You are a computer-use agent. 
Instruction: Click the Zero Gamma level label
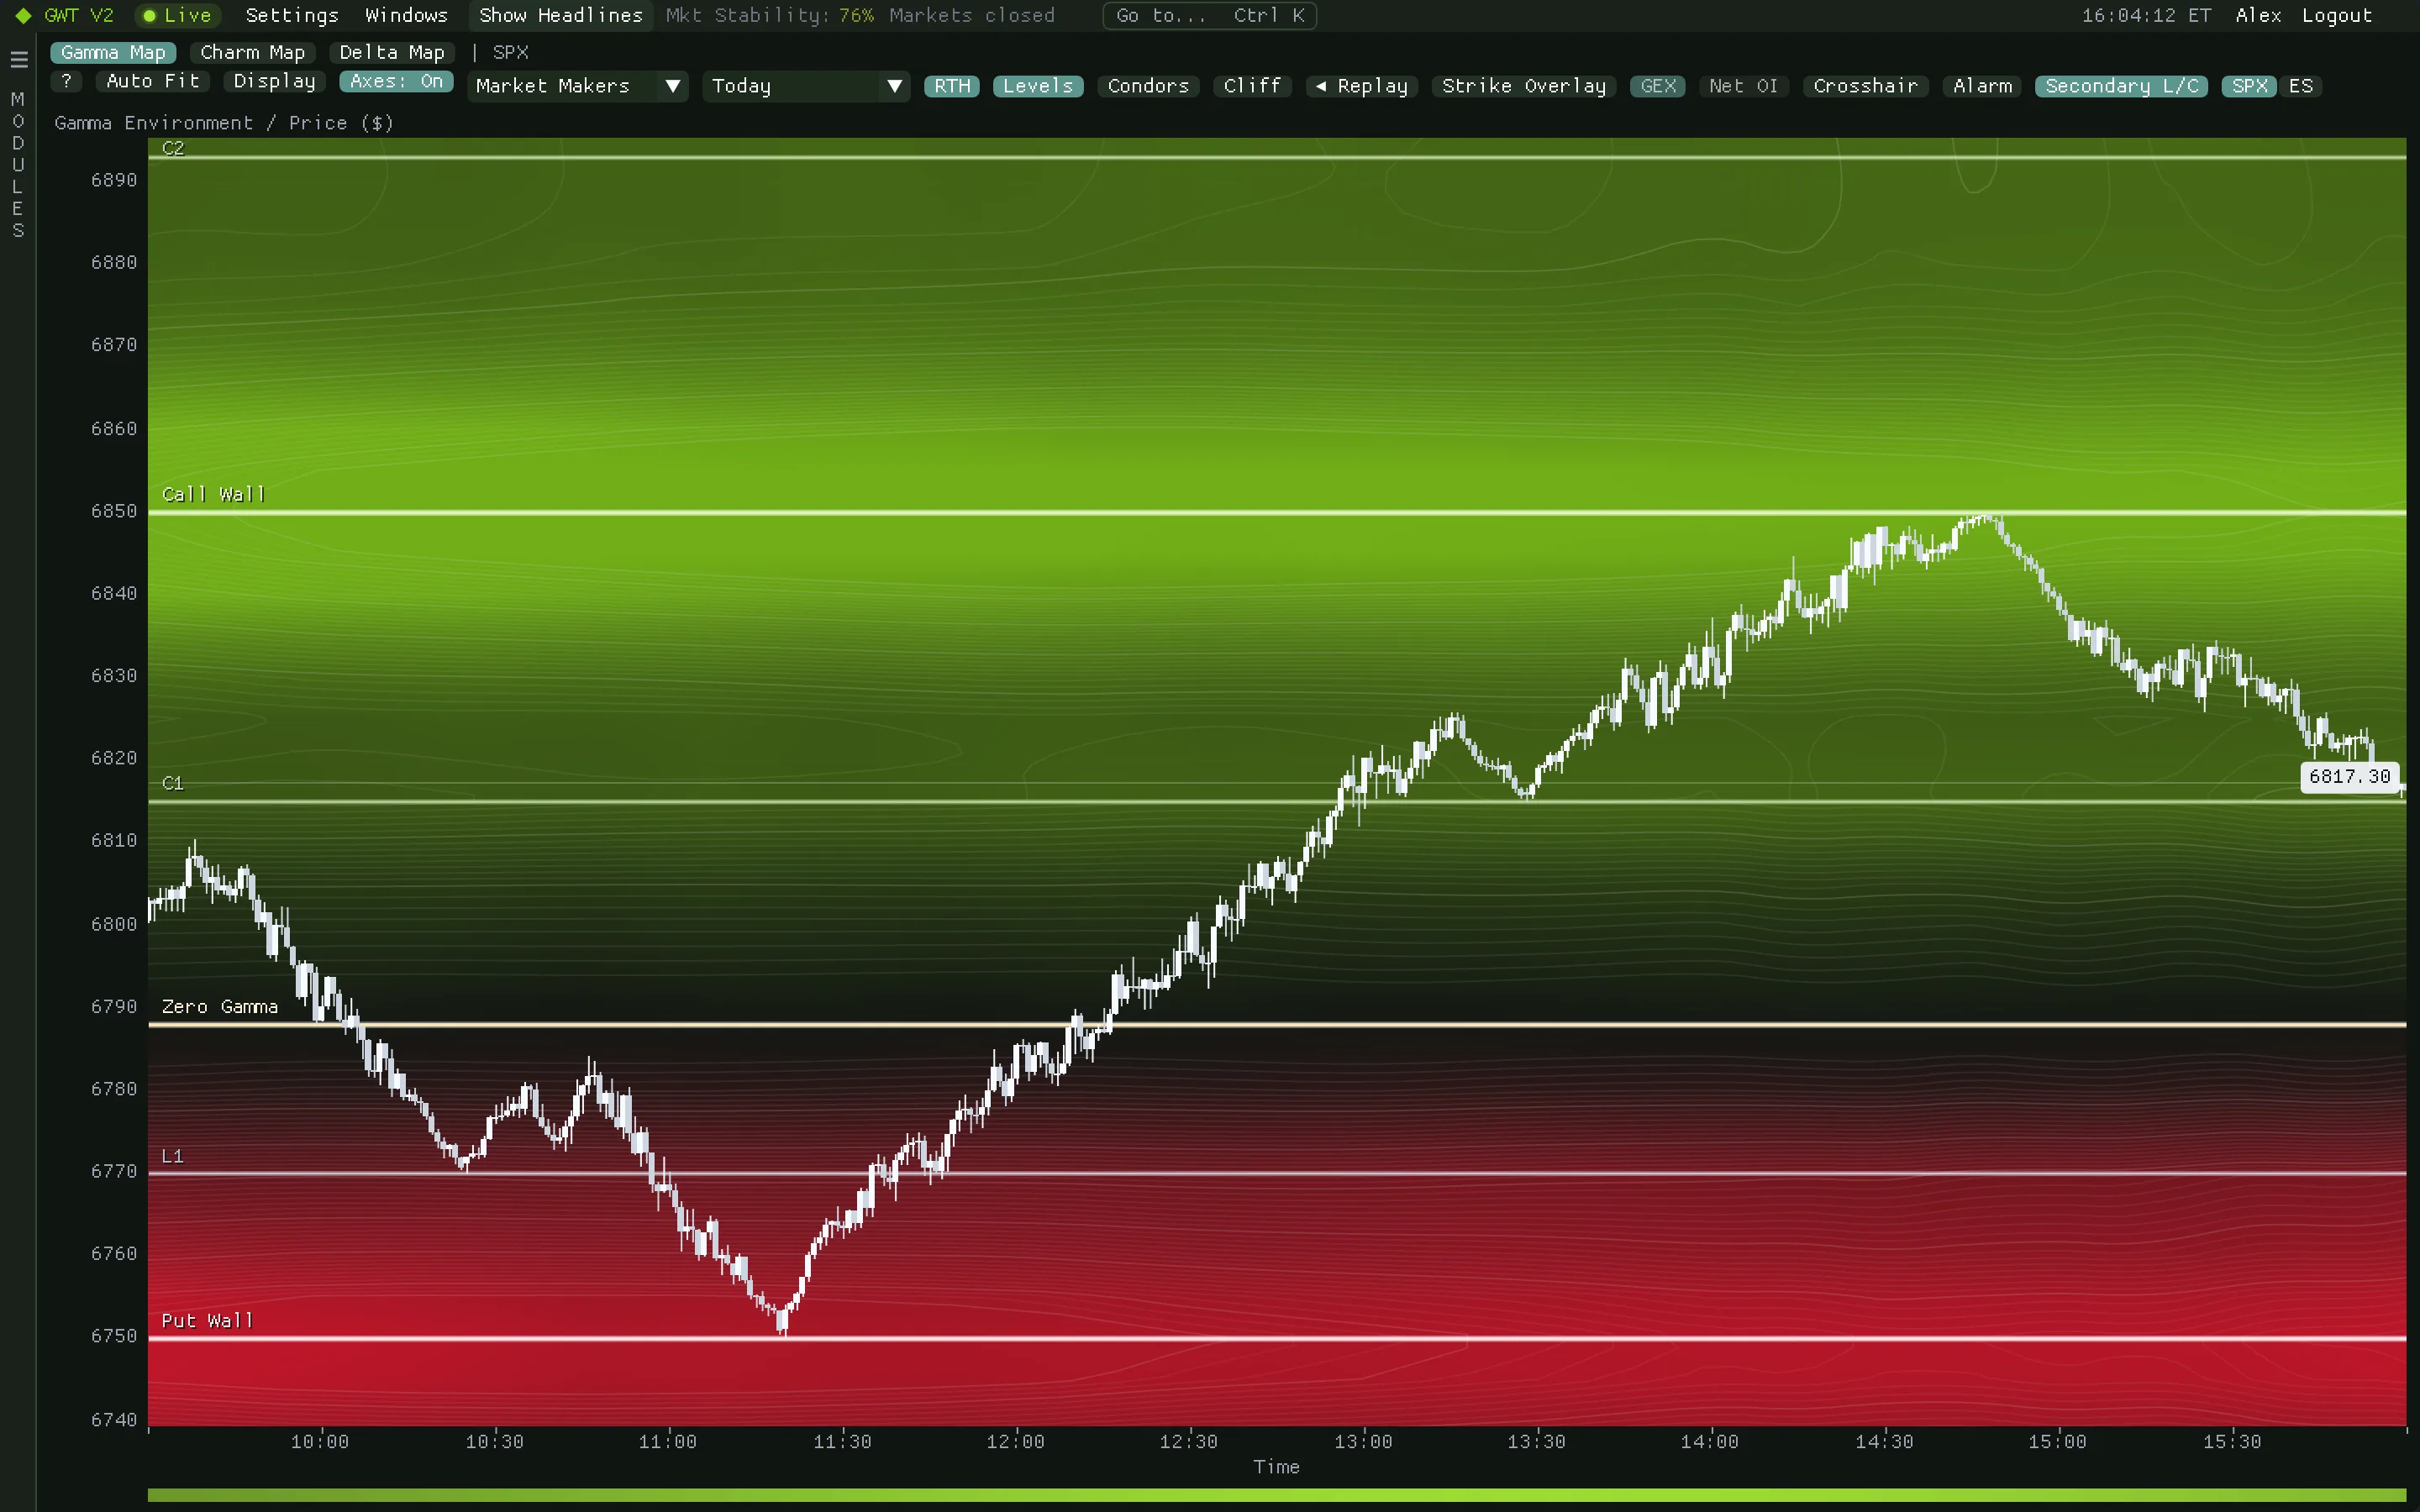[x=220, y=1007]
